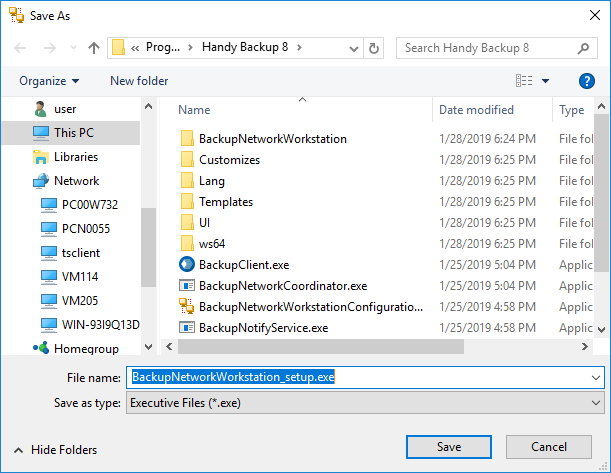Refresh the Handy Backup 8 folder
The width and height of the screenshot is (611, 473).
[x=374, y=48]
